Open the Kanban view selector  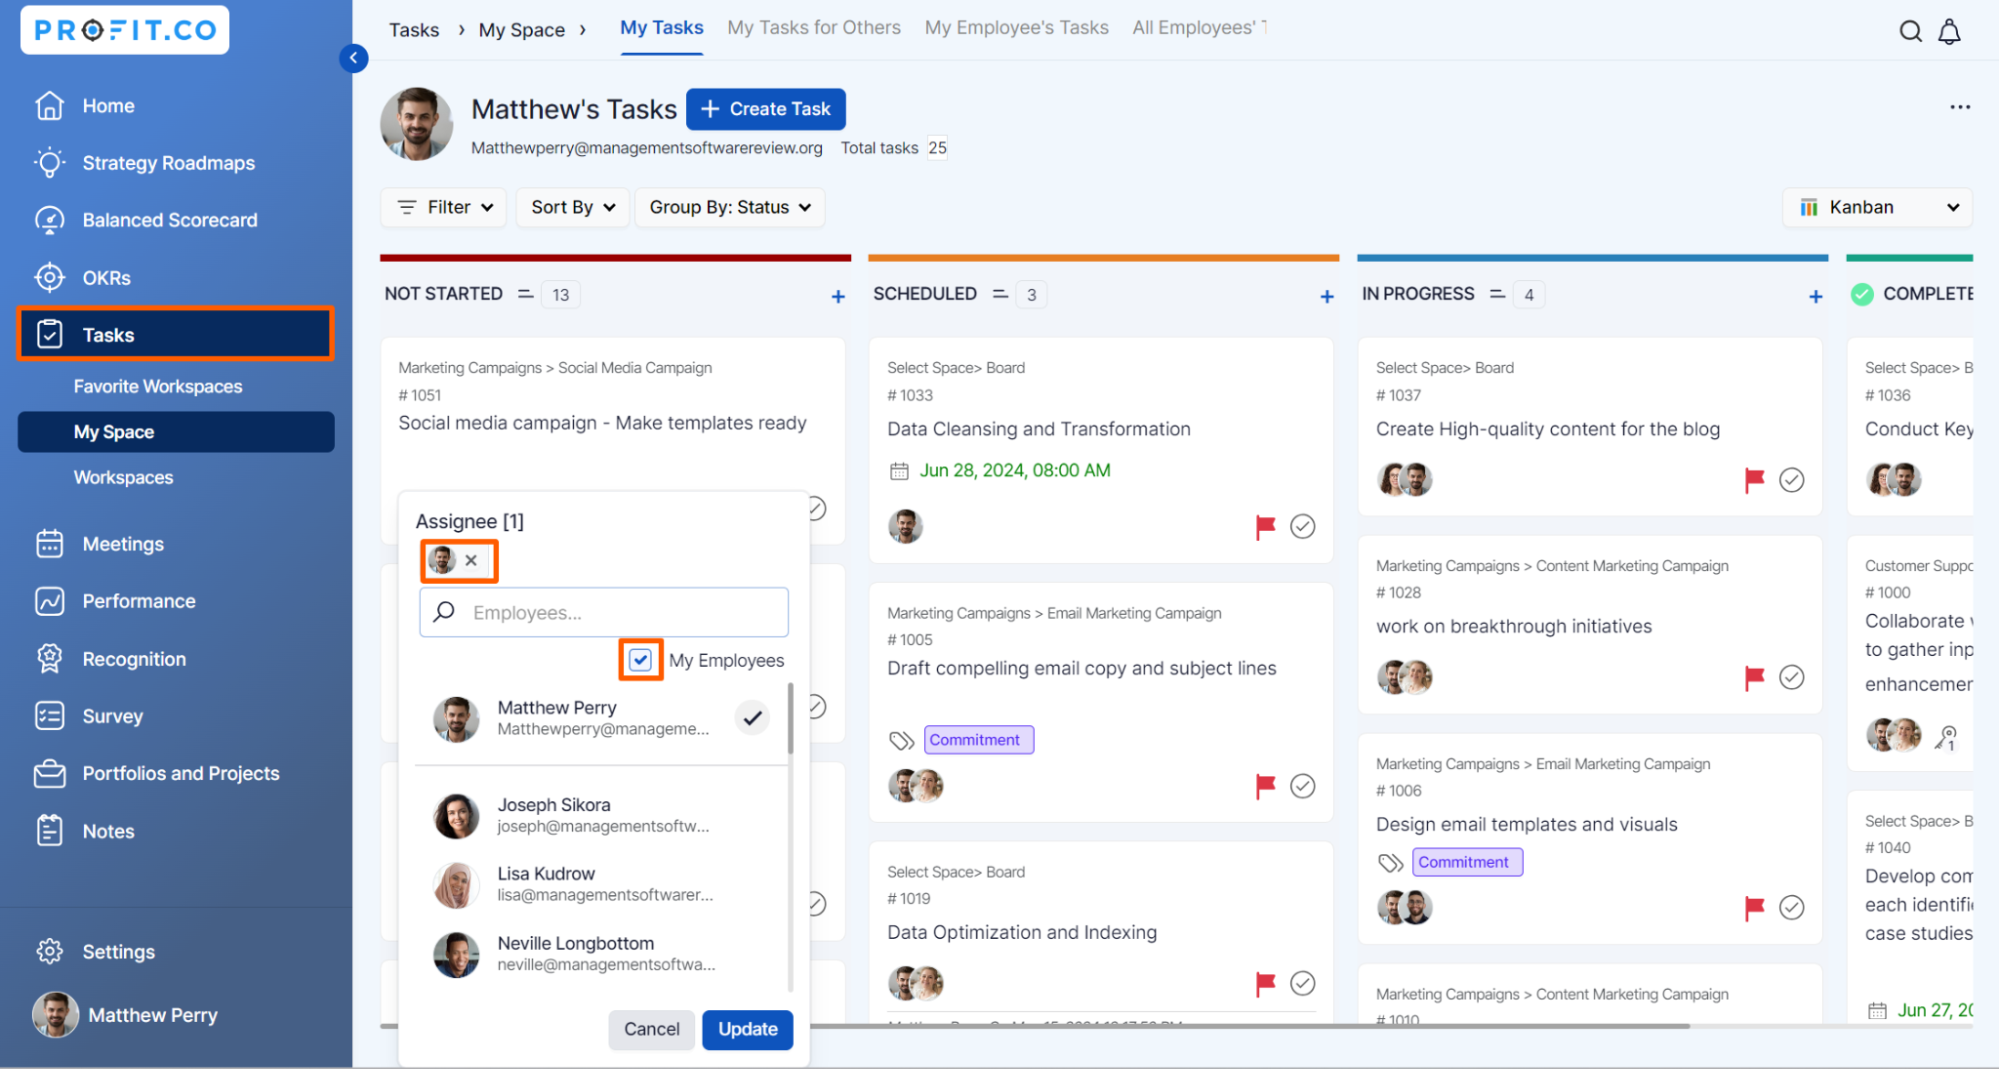pyautogui.click(x=1877, y=207)
